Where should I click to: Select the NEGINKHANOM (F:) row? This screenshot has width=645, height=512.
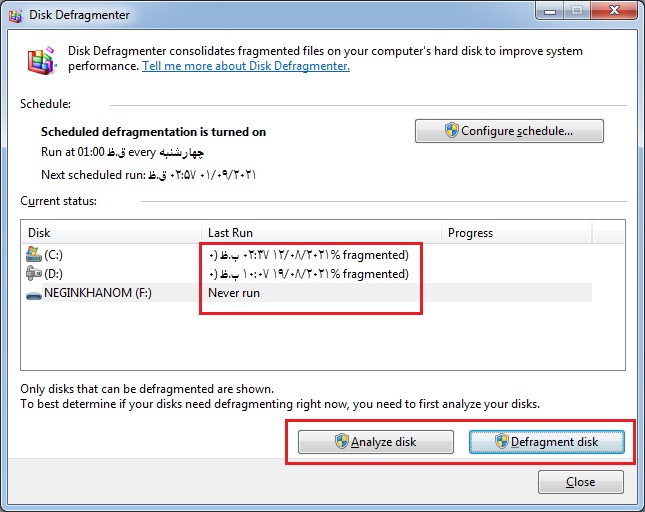101,294
